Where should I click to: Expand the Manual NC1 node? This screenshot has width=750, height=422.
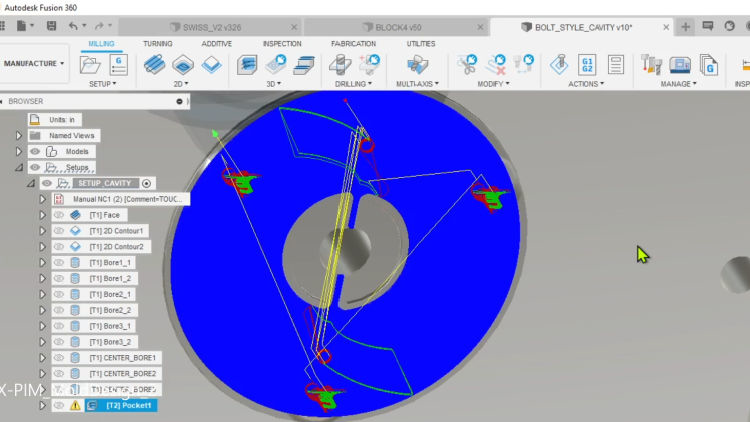pyautogui.click(x=43, y=199)
